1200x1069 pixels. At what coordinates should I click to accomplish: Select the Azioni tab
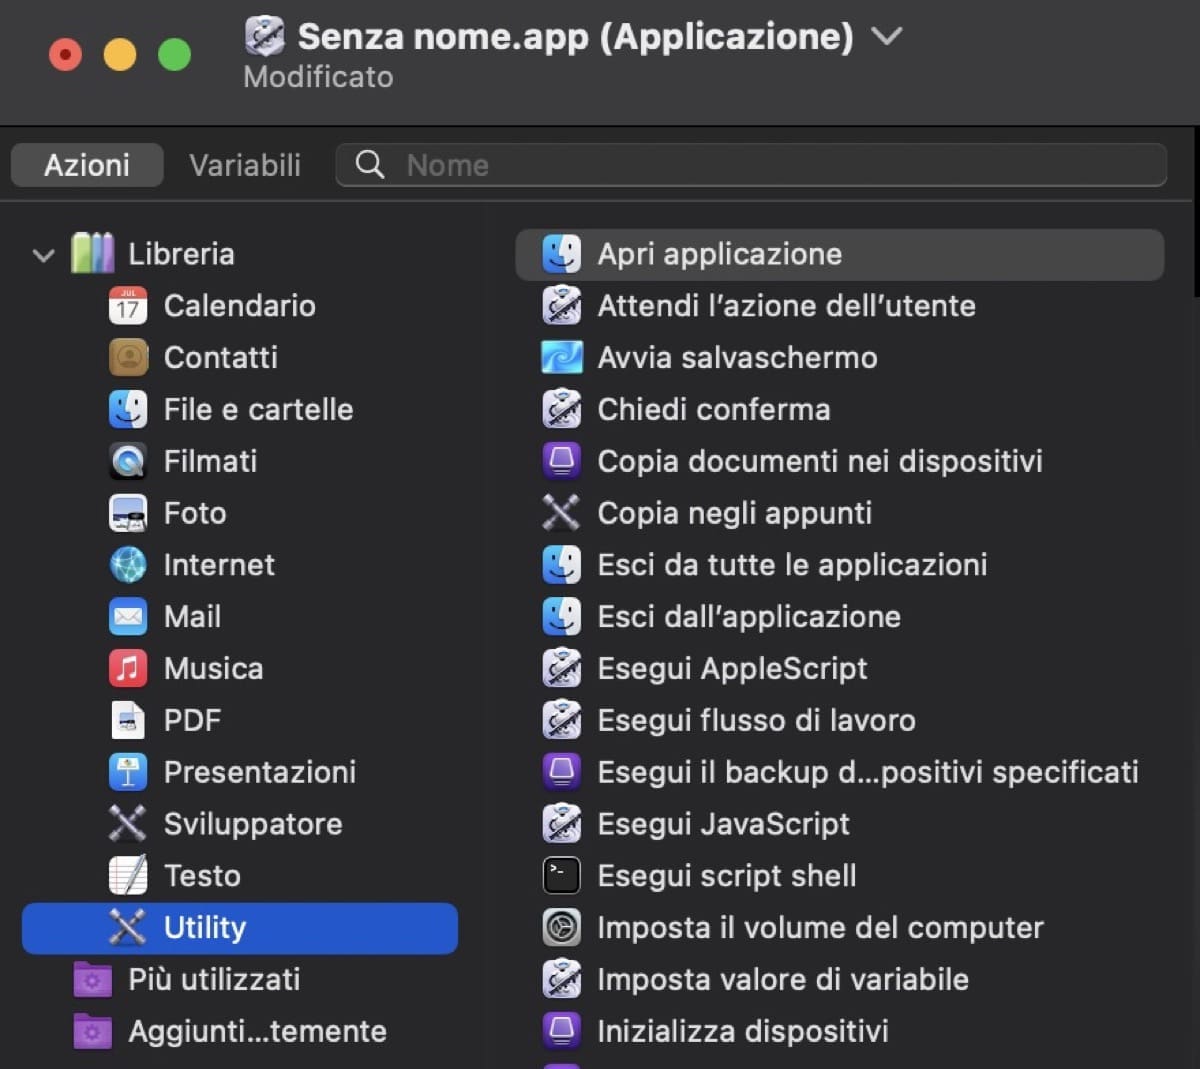pos(86,165)
